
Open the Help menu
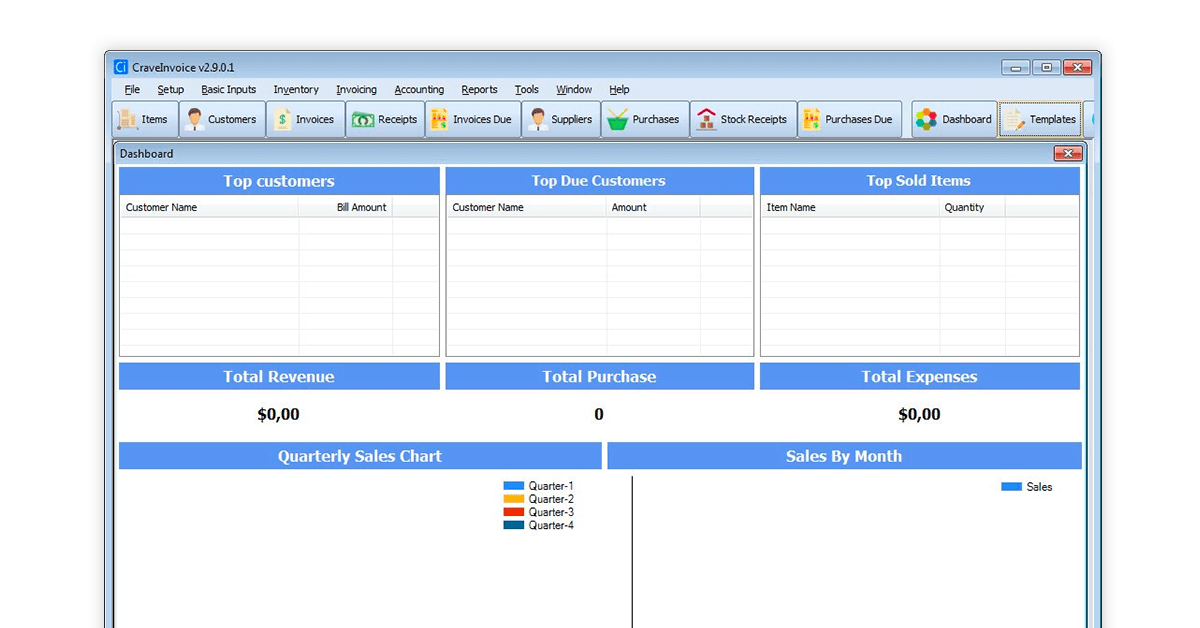[x=619, y=90]
